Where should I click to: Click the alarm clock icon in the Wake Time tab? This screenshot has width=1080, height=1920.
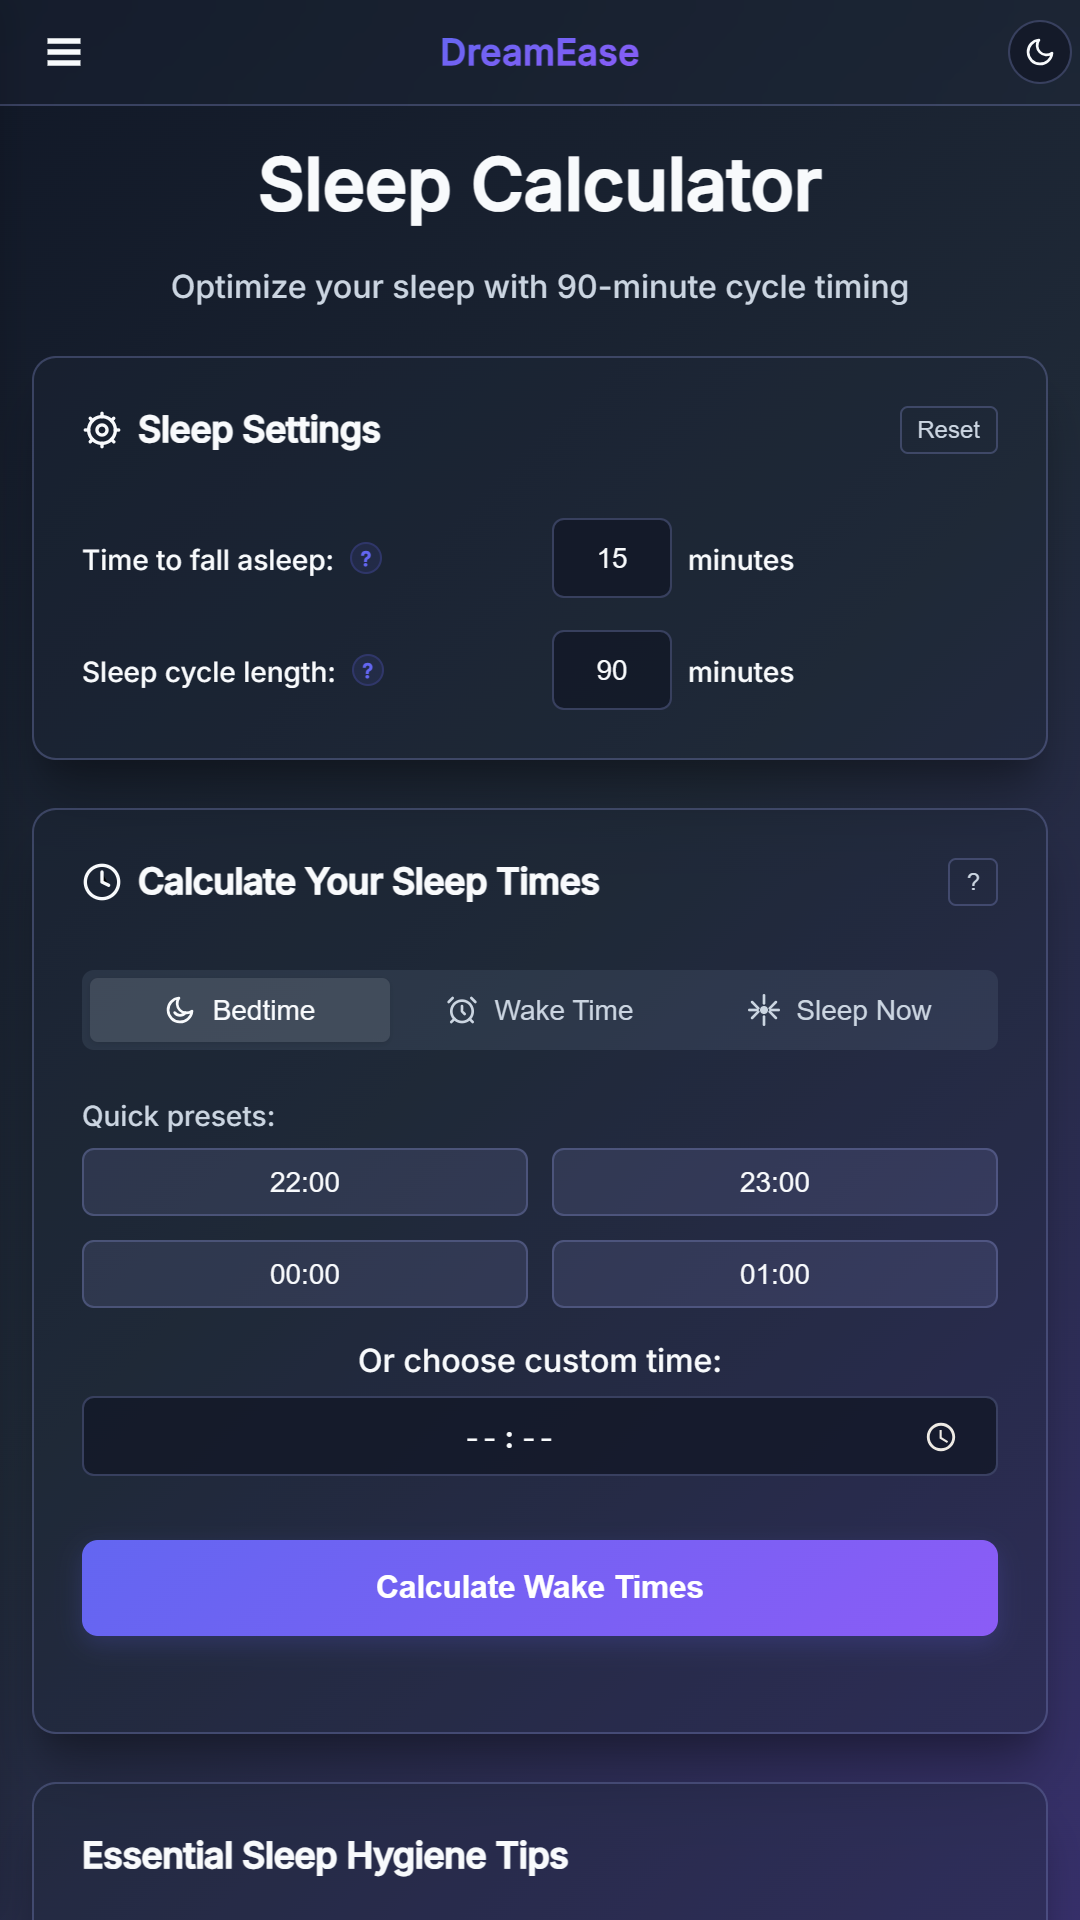click(x=462, y=1010)
